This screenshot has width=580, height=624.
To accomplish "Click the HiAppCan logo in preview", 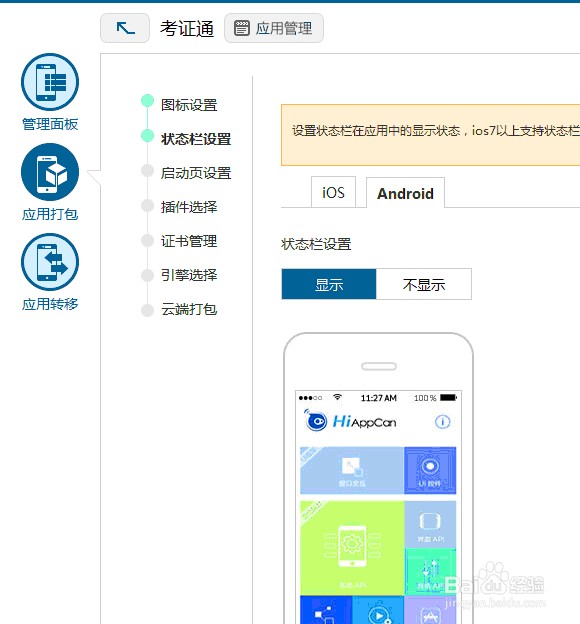I will point(350,421).
